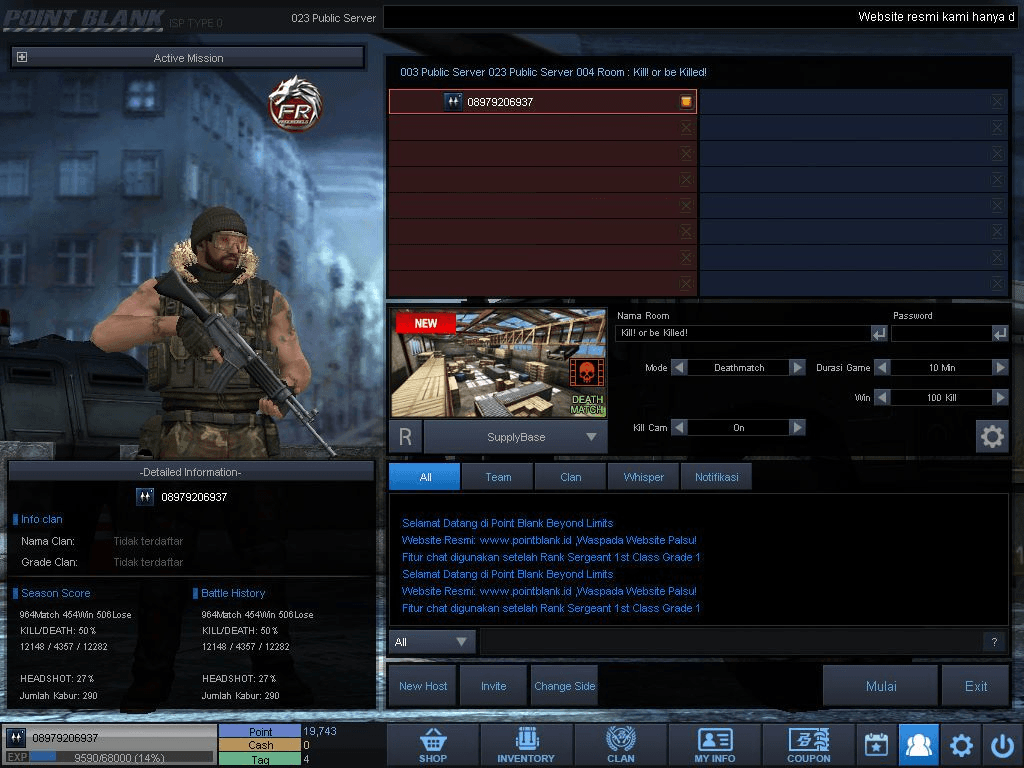Open the SHOP menu icon
The width and height of the screenshot is (1024, 768).
(433, 745)
